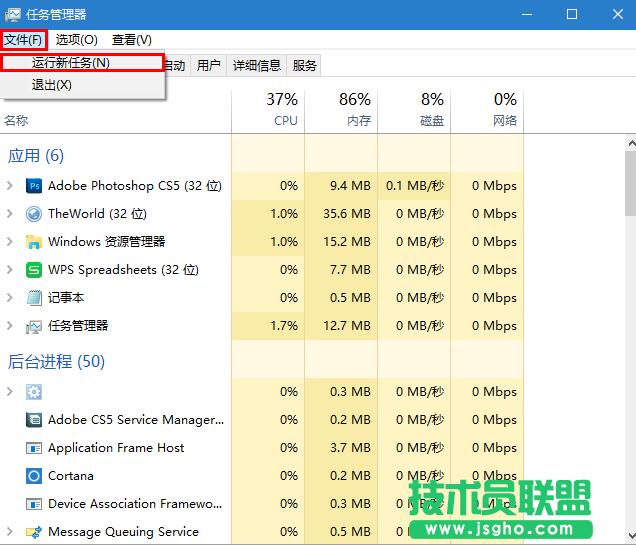Choose 退出(X) in the file menu
Image resolution: width=636 pixels, height=545 pixels.
tap(52, 85)
